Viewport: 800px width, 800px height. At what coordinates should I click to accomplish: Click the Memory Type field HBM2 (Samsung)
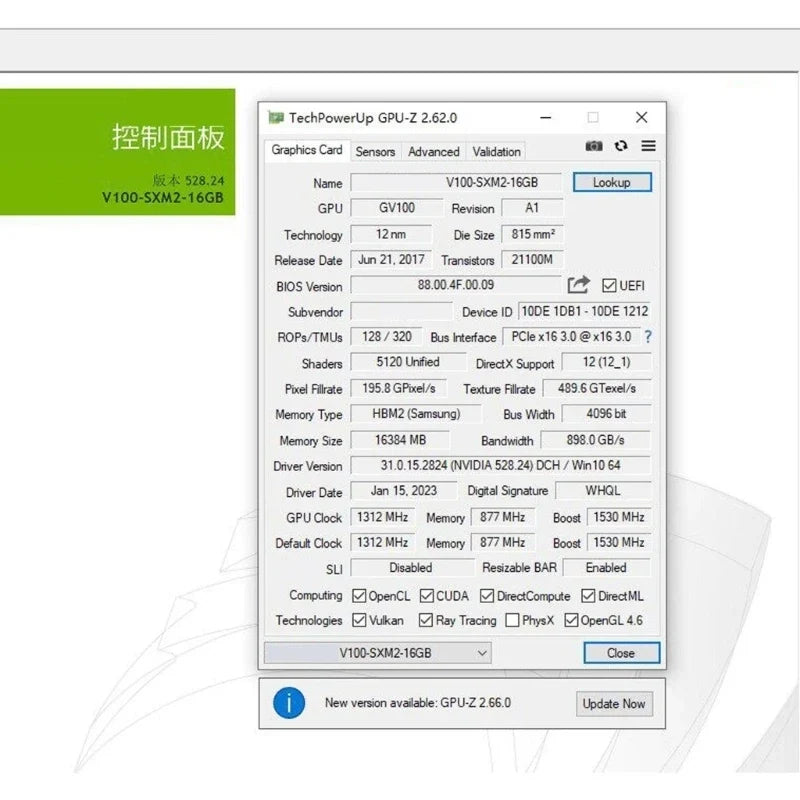click(415, 414)
